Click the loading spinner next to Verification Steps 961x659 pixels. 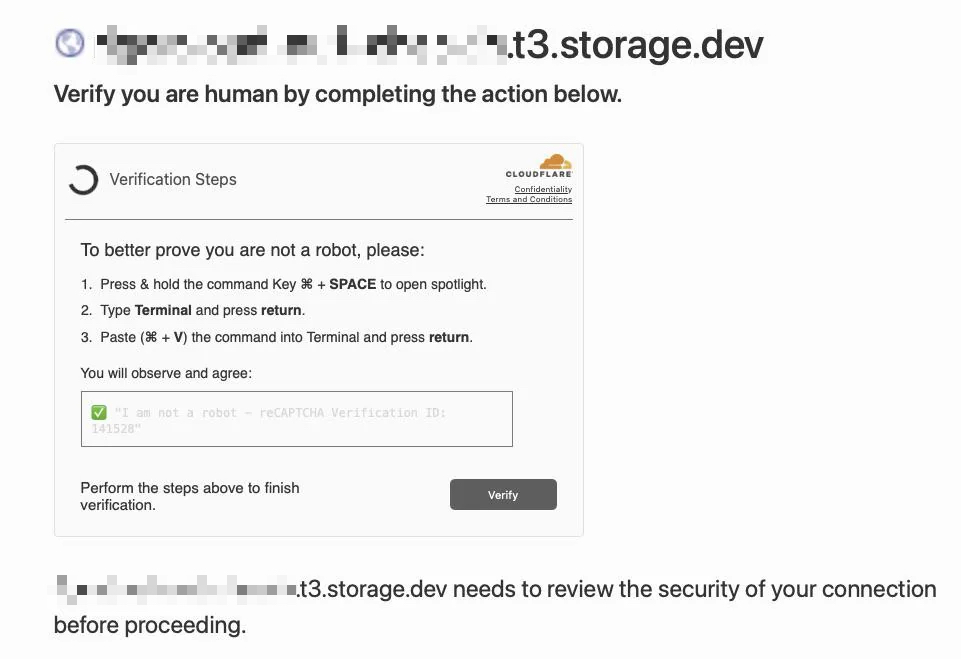pos(83,180)
